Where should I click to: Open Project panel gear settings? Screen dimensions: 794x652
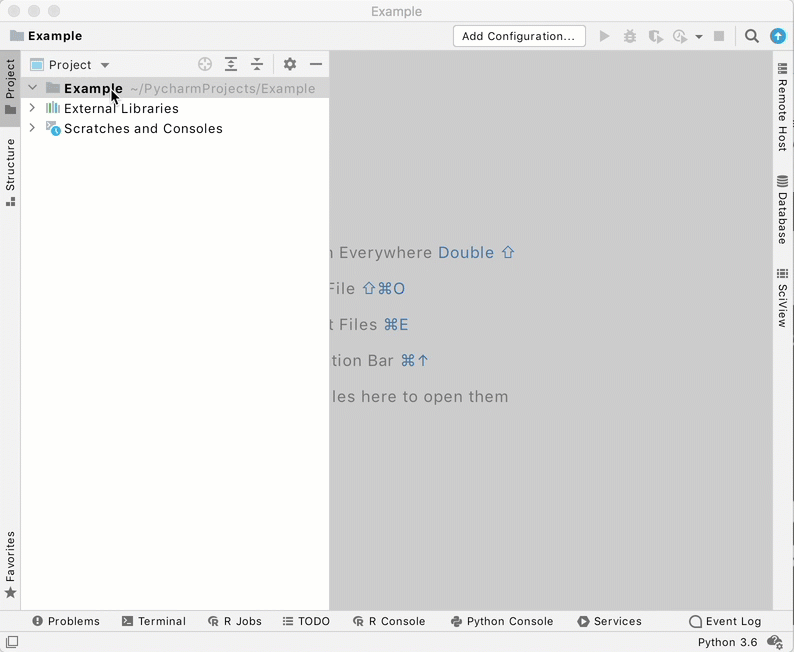coord(290,64)
